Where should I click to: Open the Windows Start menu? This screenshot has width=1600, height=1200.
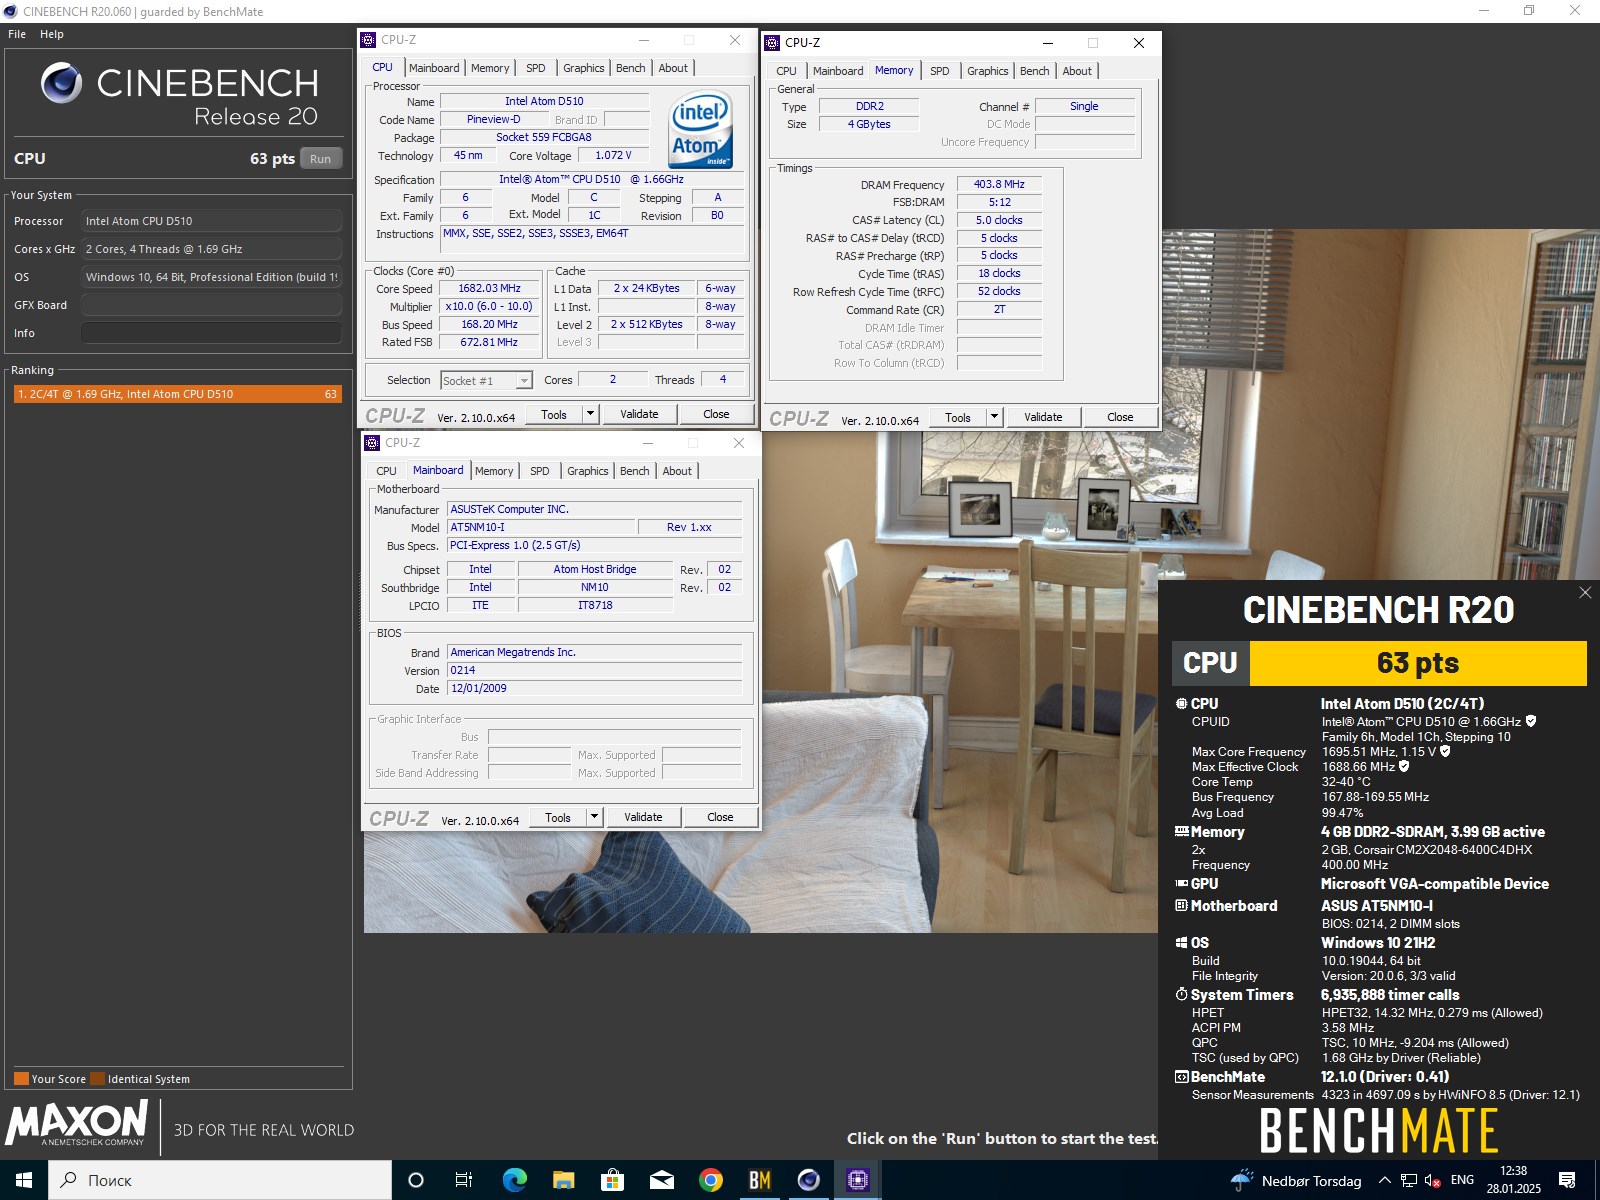pyautogui.click(x=24, y=1180)
